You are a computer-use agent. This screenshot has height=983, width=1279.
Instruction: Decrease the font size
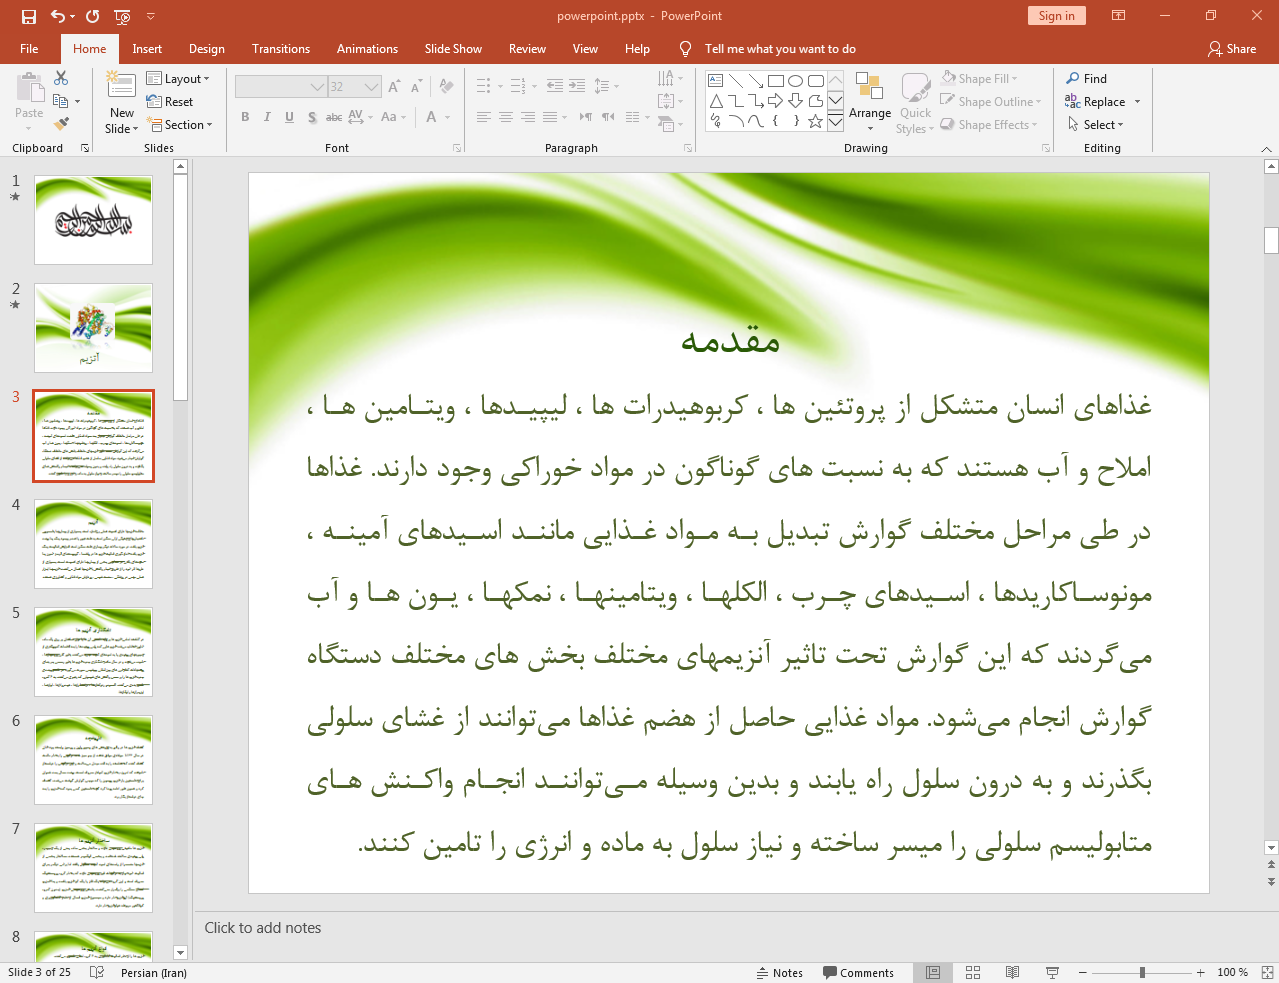click(x=416, y=87)
